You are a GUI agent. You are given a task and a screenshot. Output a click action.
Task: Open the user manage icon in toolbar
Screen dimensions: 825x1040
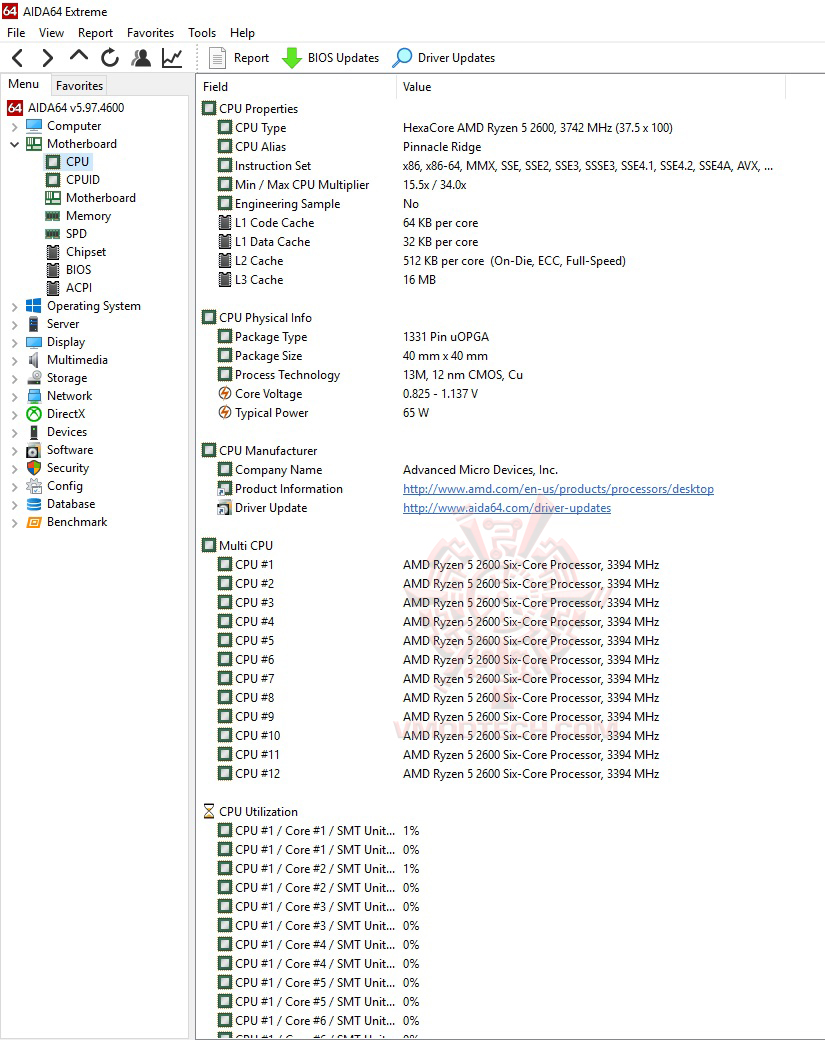coord(141,58)
